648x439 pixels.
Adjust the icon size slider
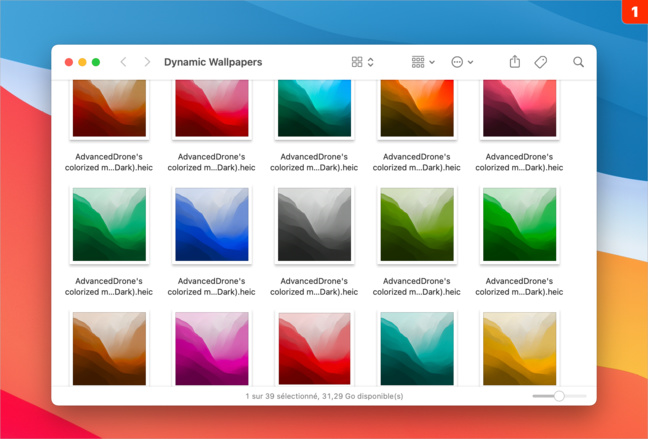coord(559,396)
